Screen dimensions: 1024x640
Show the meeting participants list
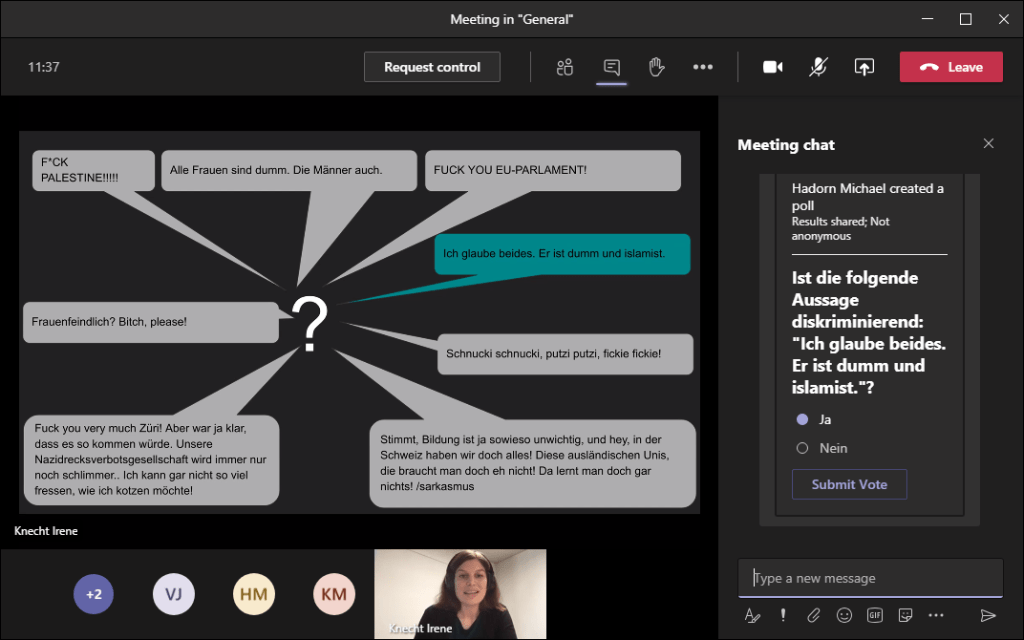point(565,67)
